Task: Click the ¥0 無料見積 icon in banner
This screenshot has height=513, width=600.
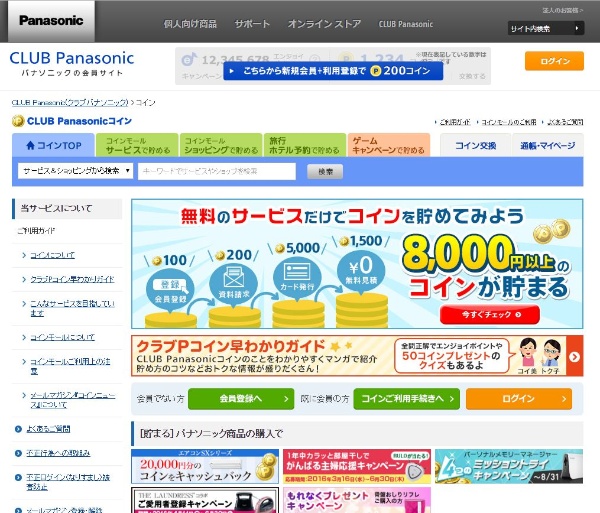Action: tap(361, 271)
